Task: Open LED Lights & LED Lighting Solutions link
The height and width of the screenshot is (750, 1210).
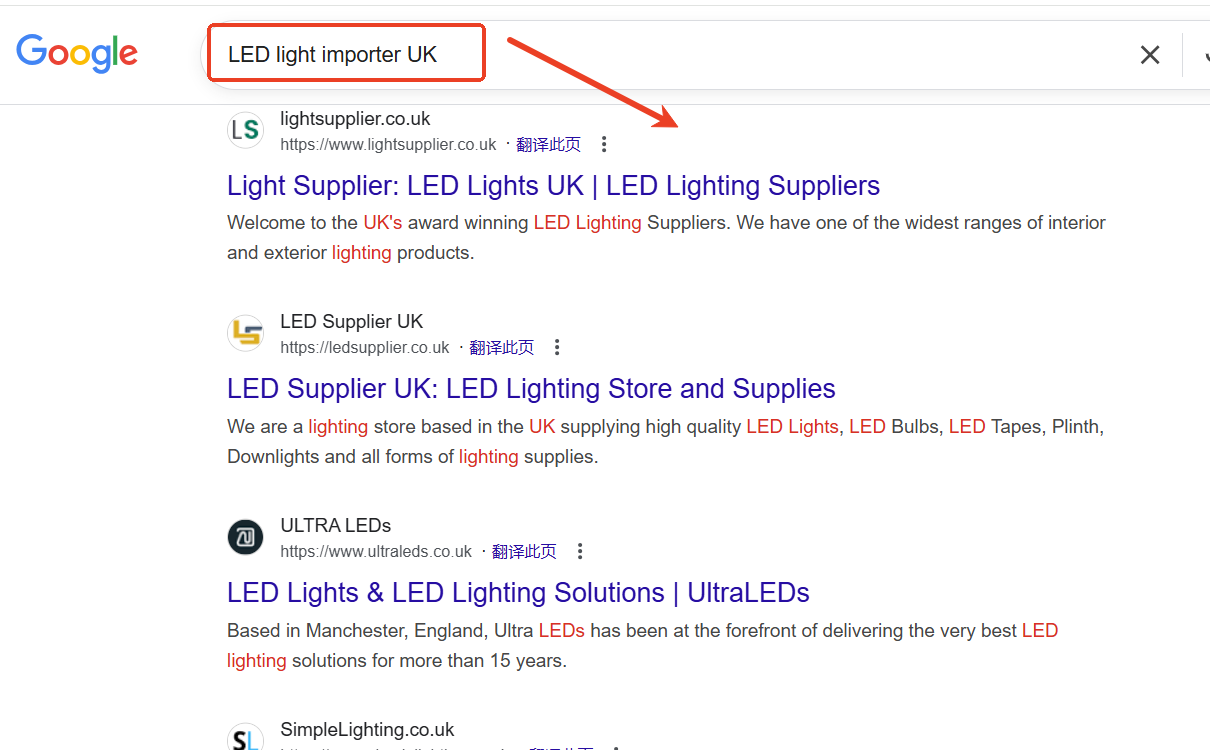Action: tap(518, 592)
